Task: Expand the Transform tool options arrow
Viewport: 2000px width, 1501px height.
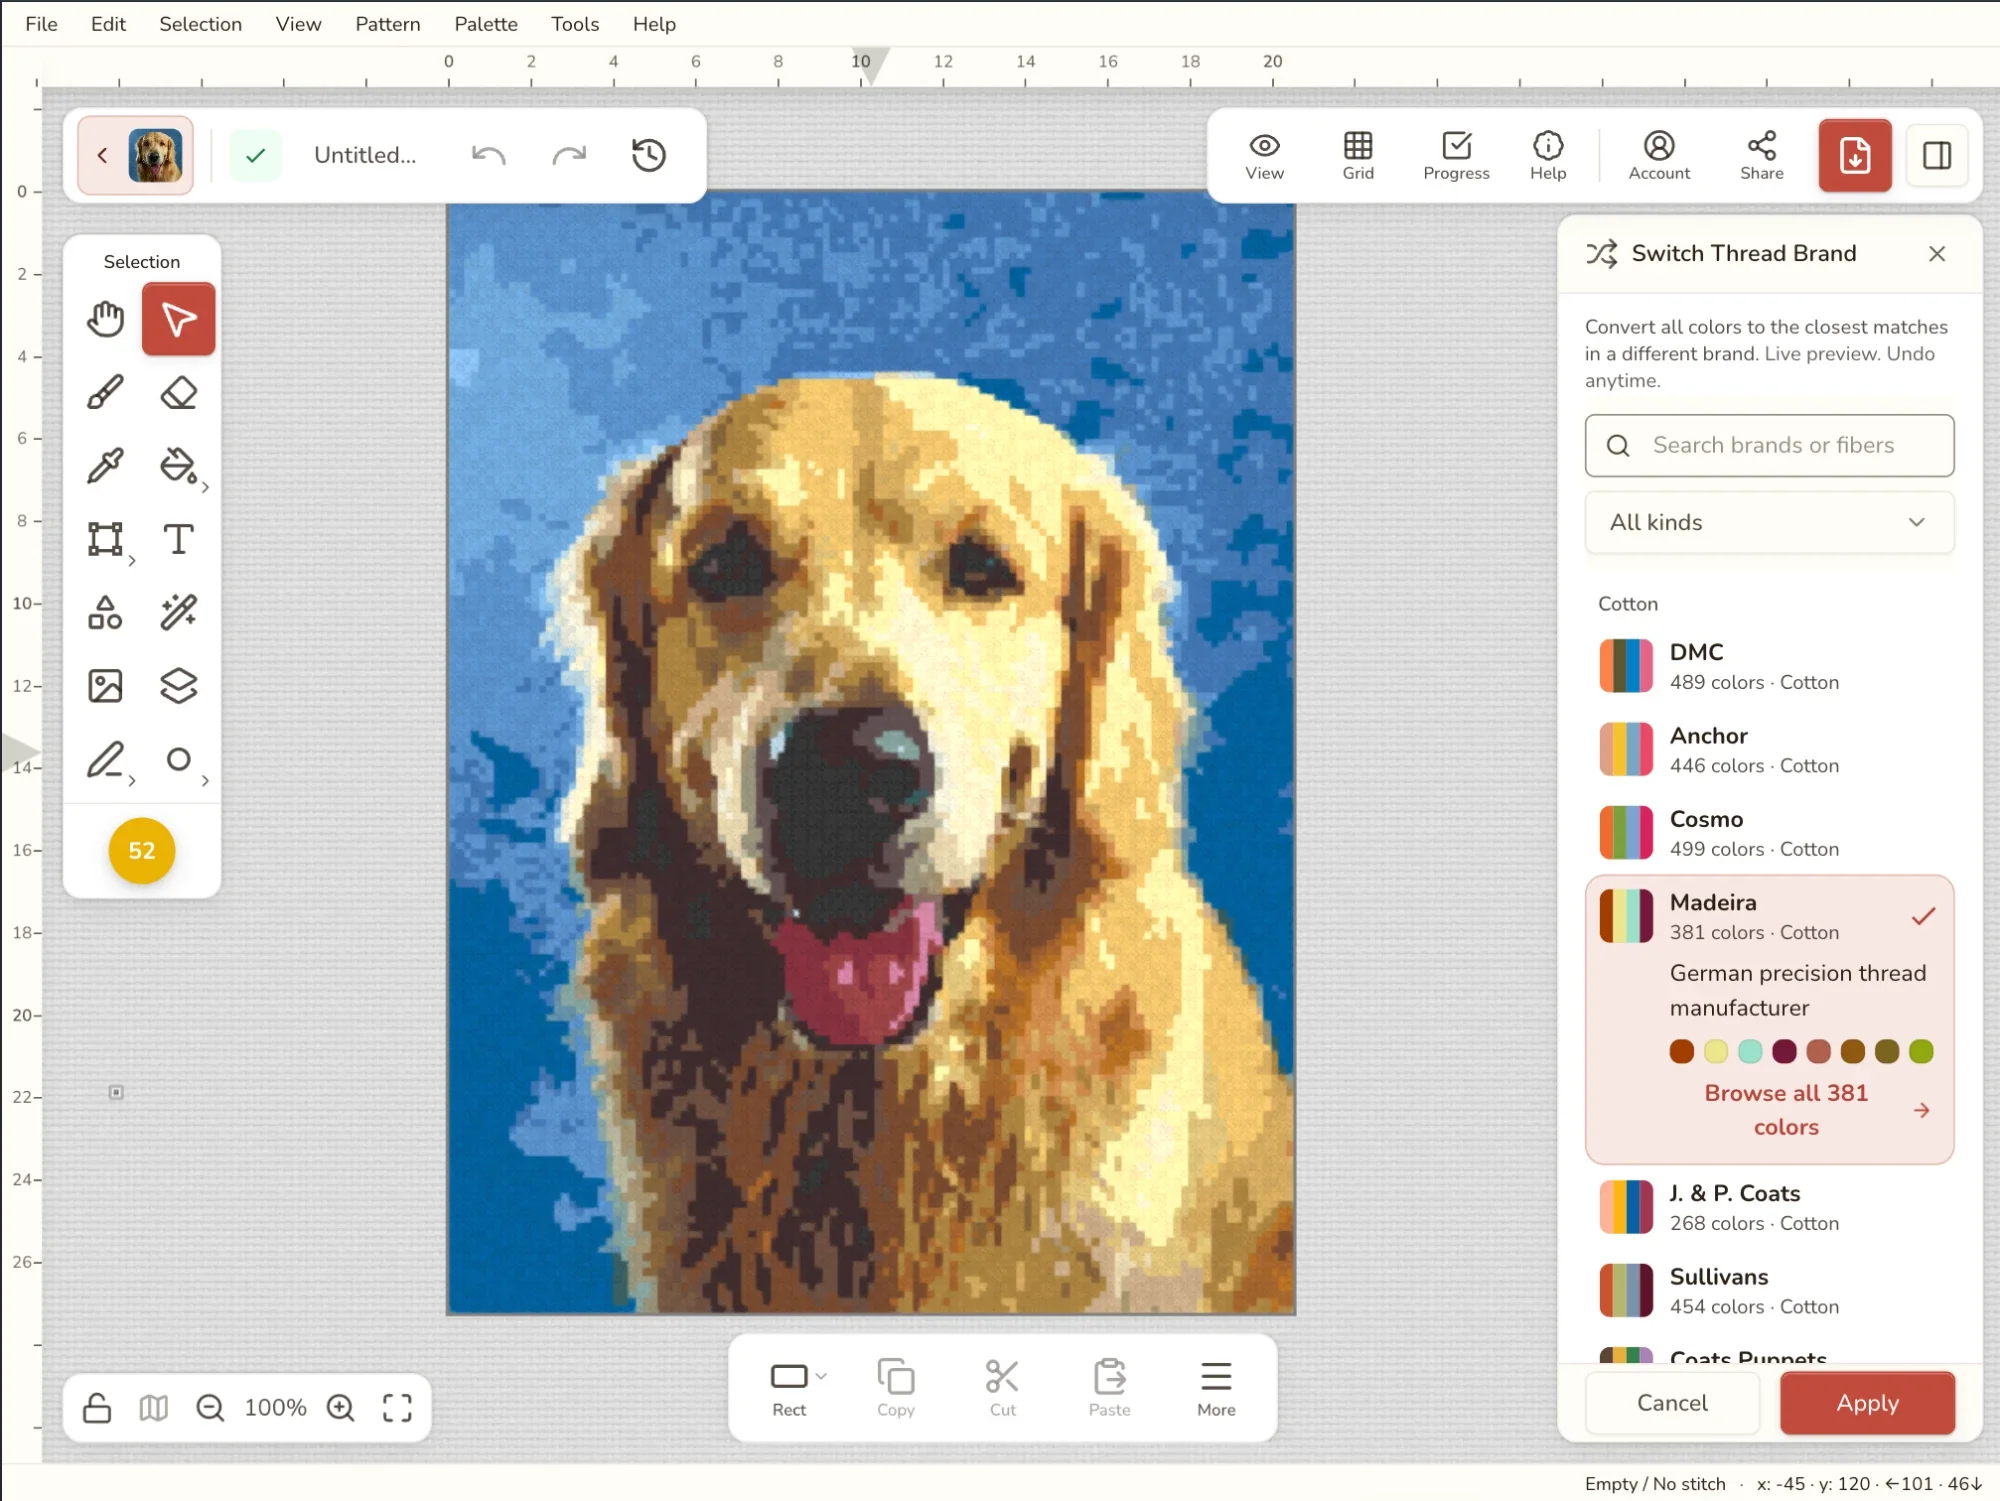Action: [x=132, y=561]
